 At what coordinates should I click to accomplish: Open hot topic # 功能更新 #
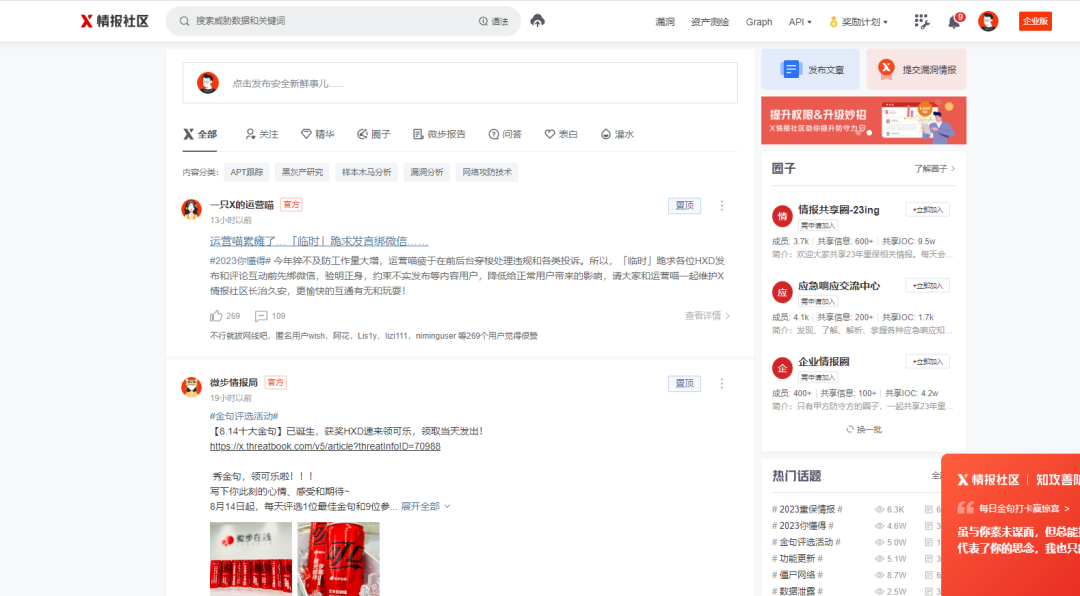[x=798, y=559]
